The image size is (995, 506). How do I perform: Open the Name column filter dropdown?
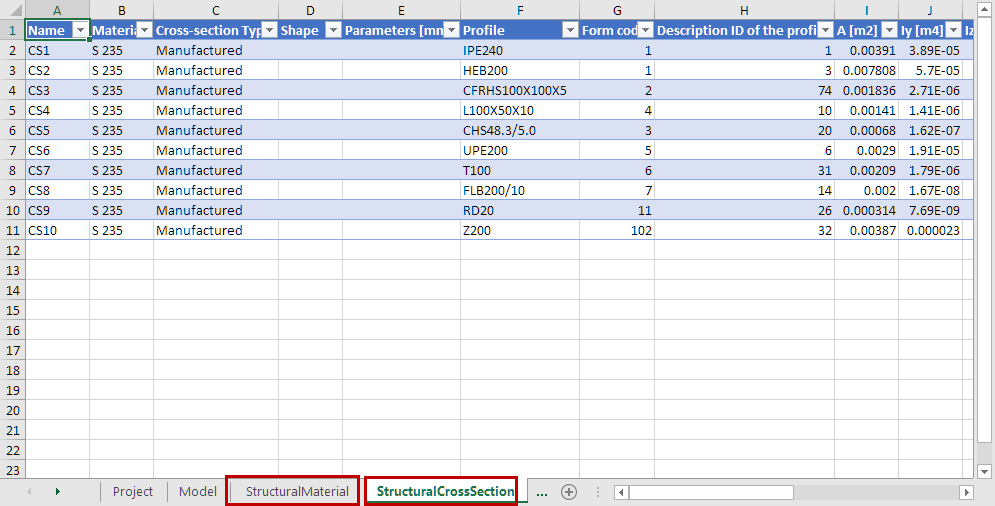pos(81,30)
